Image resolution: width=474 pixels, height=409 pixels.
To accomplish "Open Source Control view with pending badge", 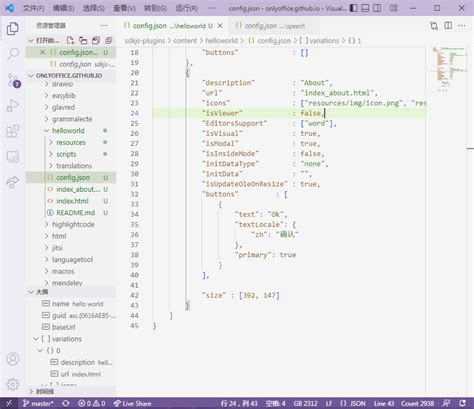I will coord(14,80).
